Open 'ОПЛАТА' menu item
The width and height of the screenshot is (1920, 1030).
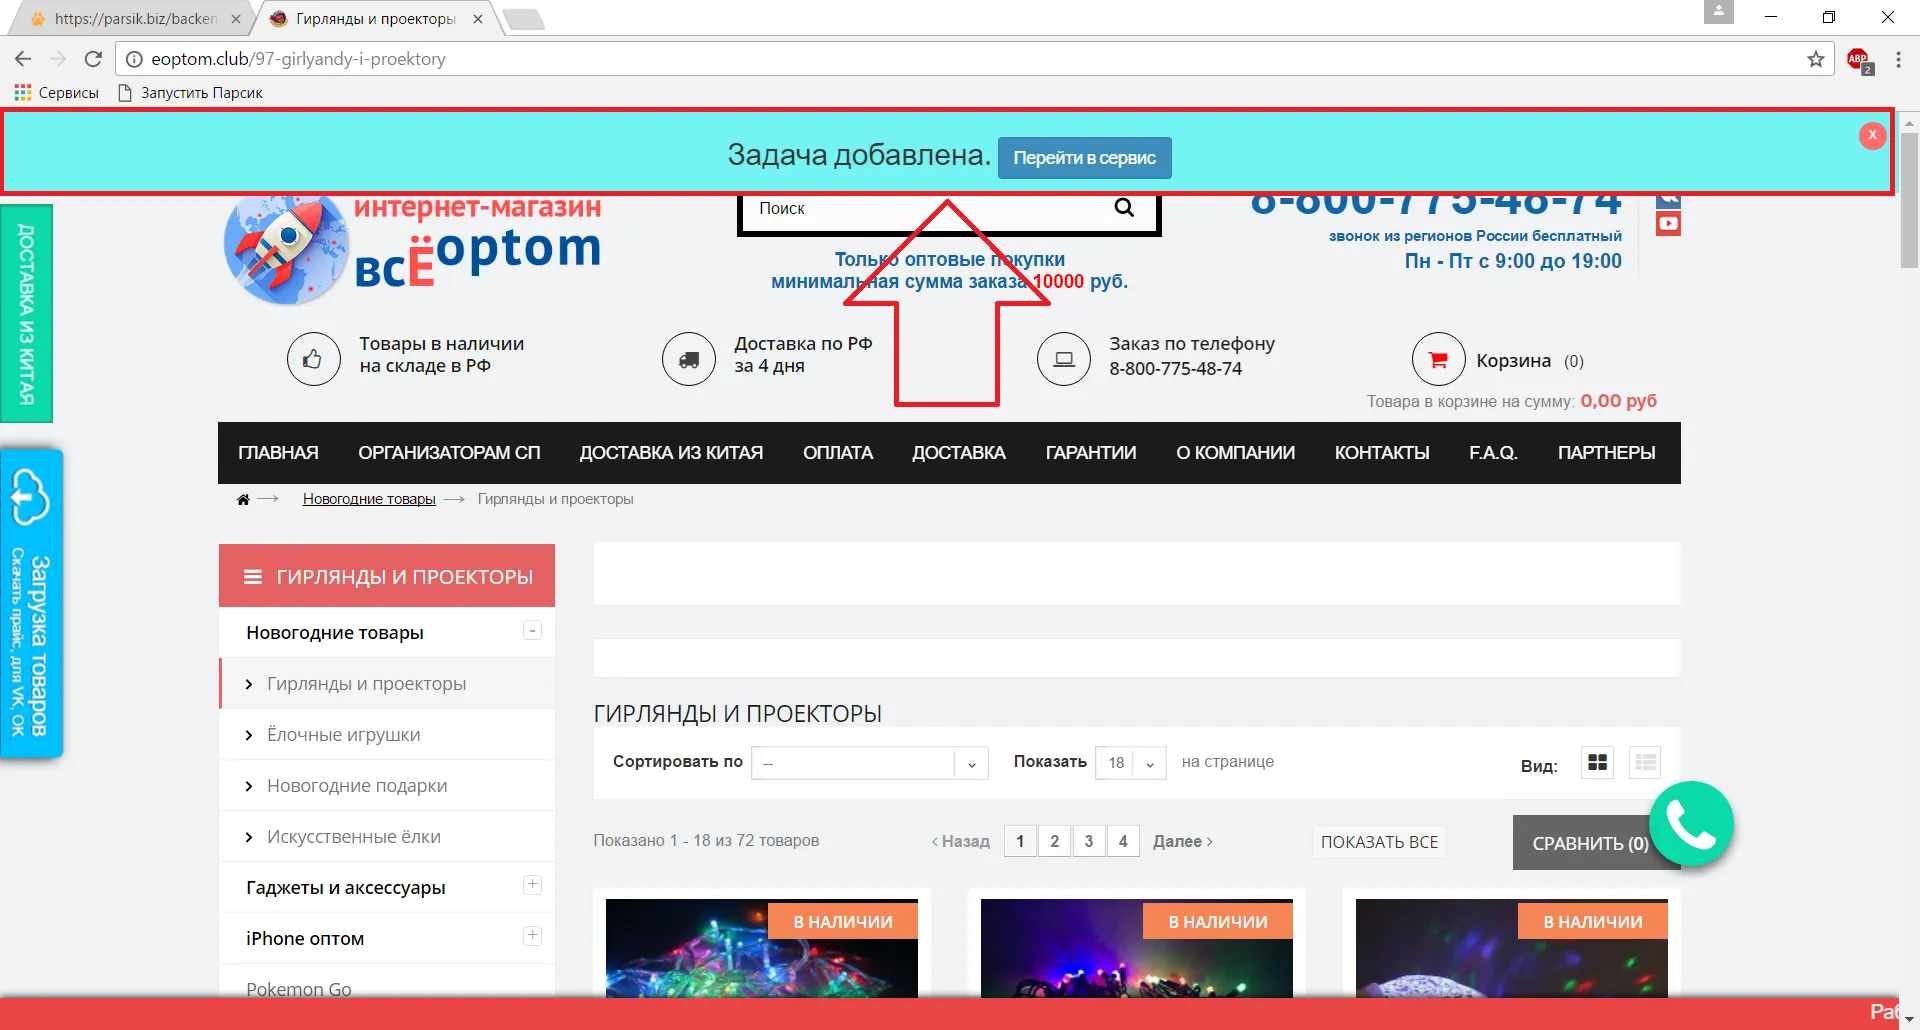click(838, 453)
